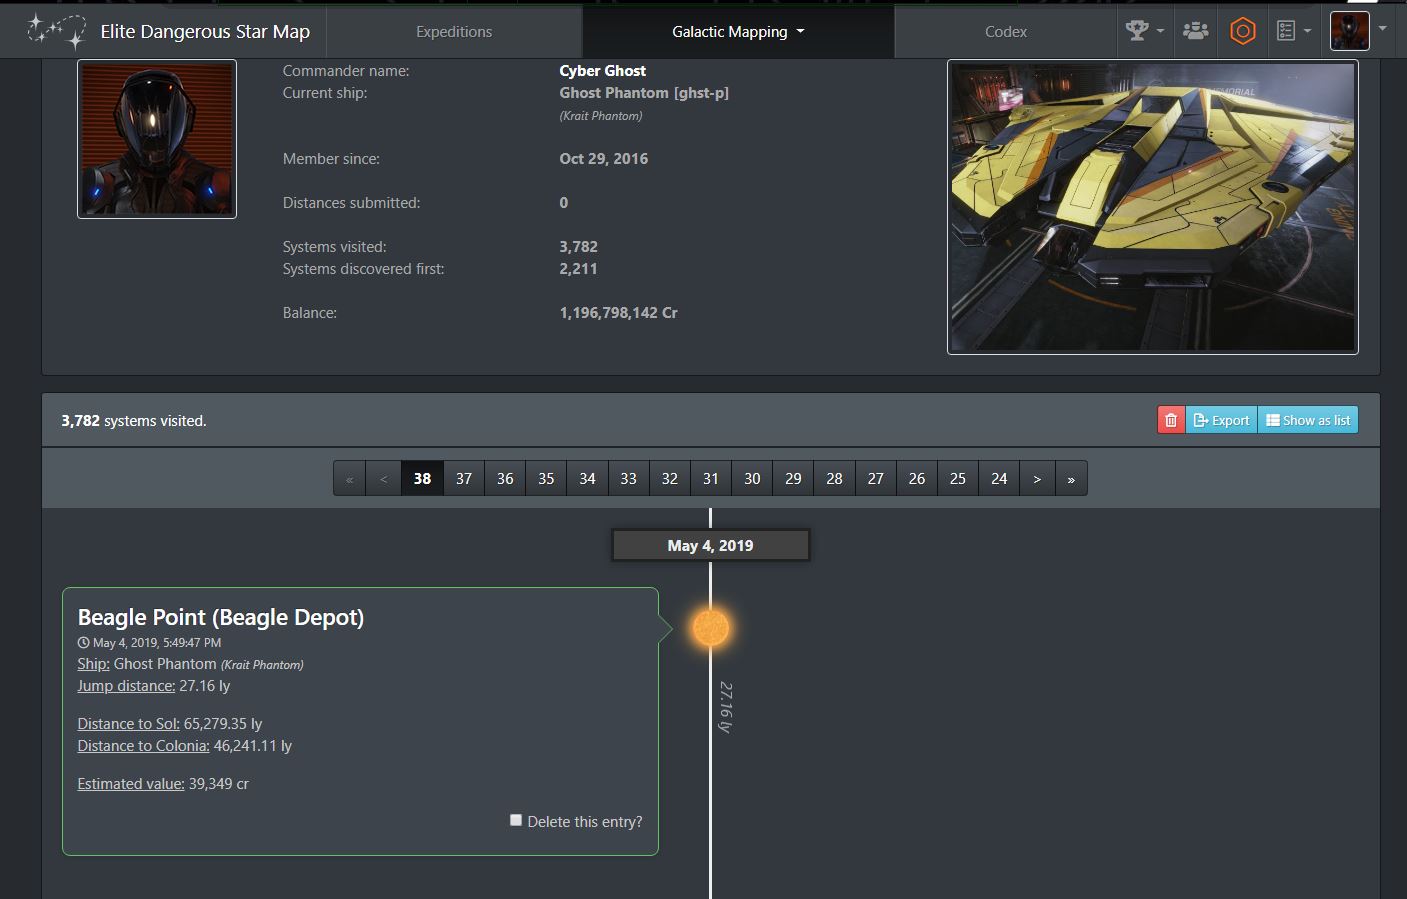
Task: Click the entry timestamp clock icon
Action: pos(83,642)
